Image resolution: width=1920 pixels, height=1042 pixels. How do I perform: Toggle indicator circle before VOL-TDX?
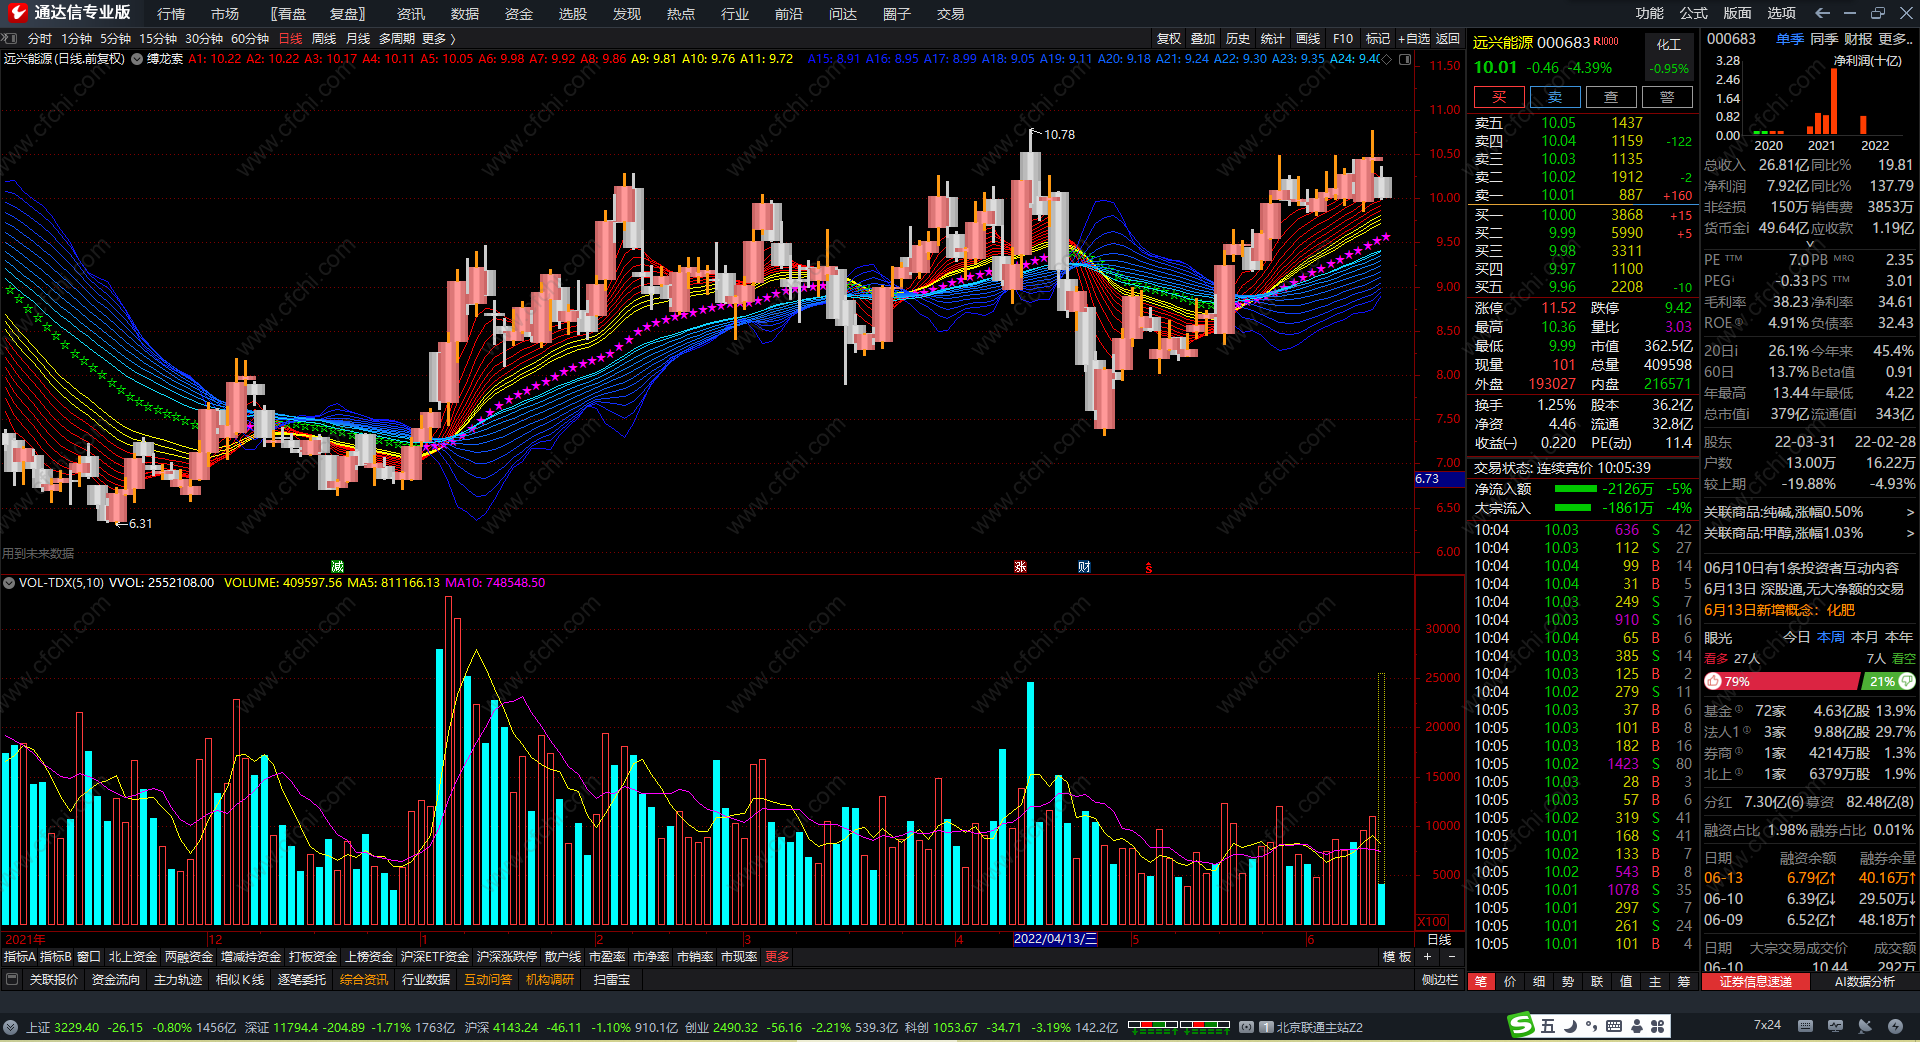click(9, 583)
